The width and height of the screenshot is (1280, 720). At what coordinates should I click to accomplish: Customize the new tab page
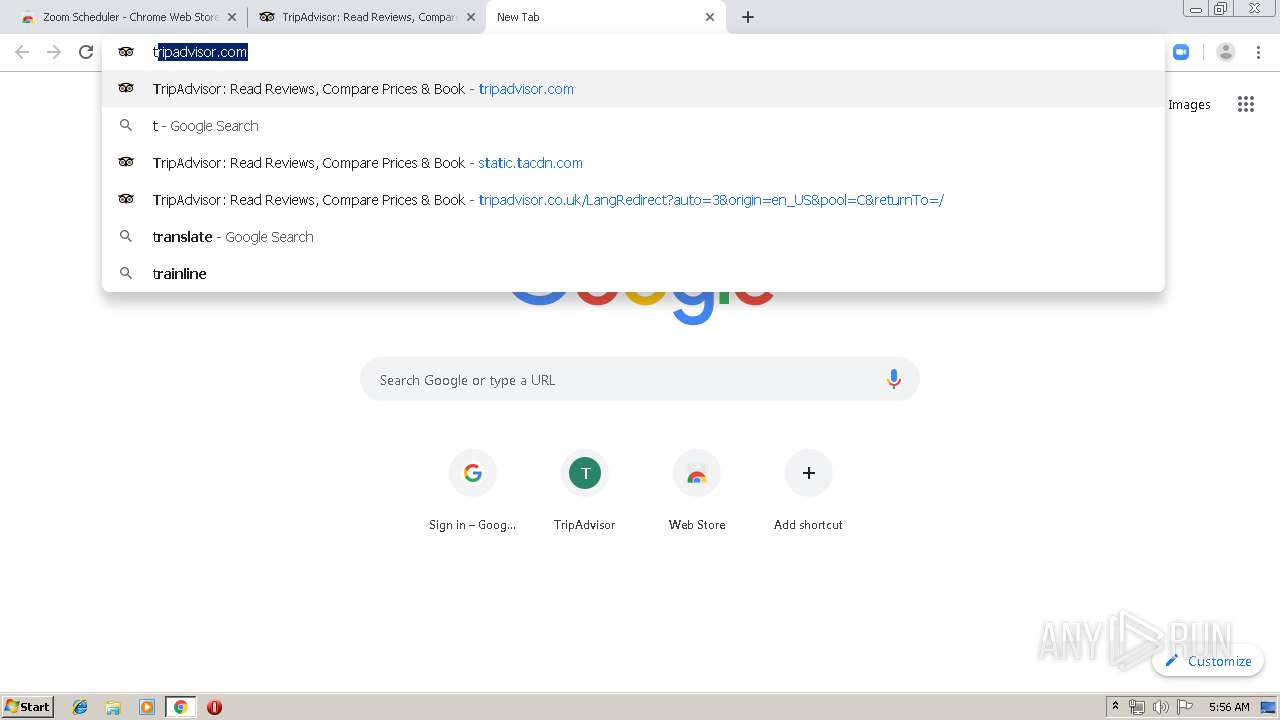click(1208, 661)
